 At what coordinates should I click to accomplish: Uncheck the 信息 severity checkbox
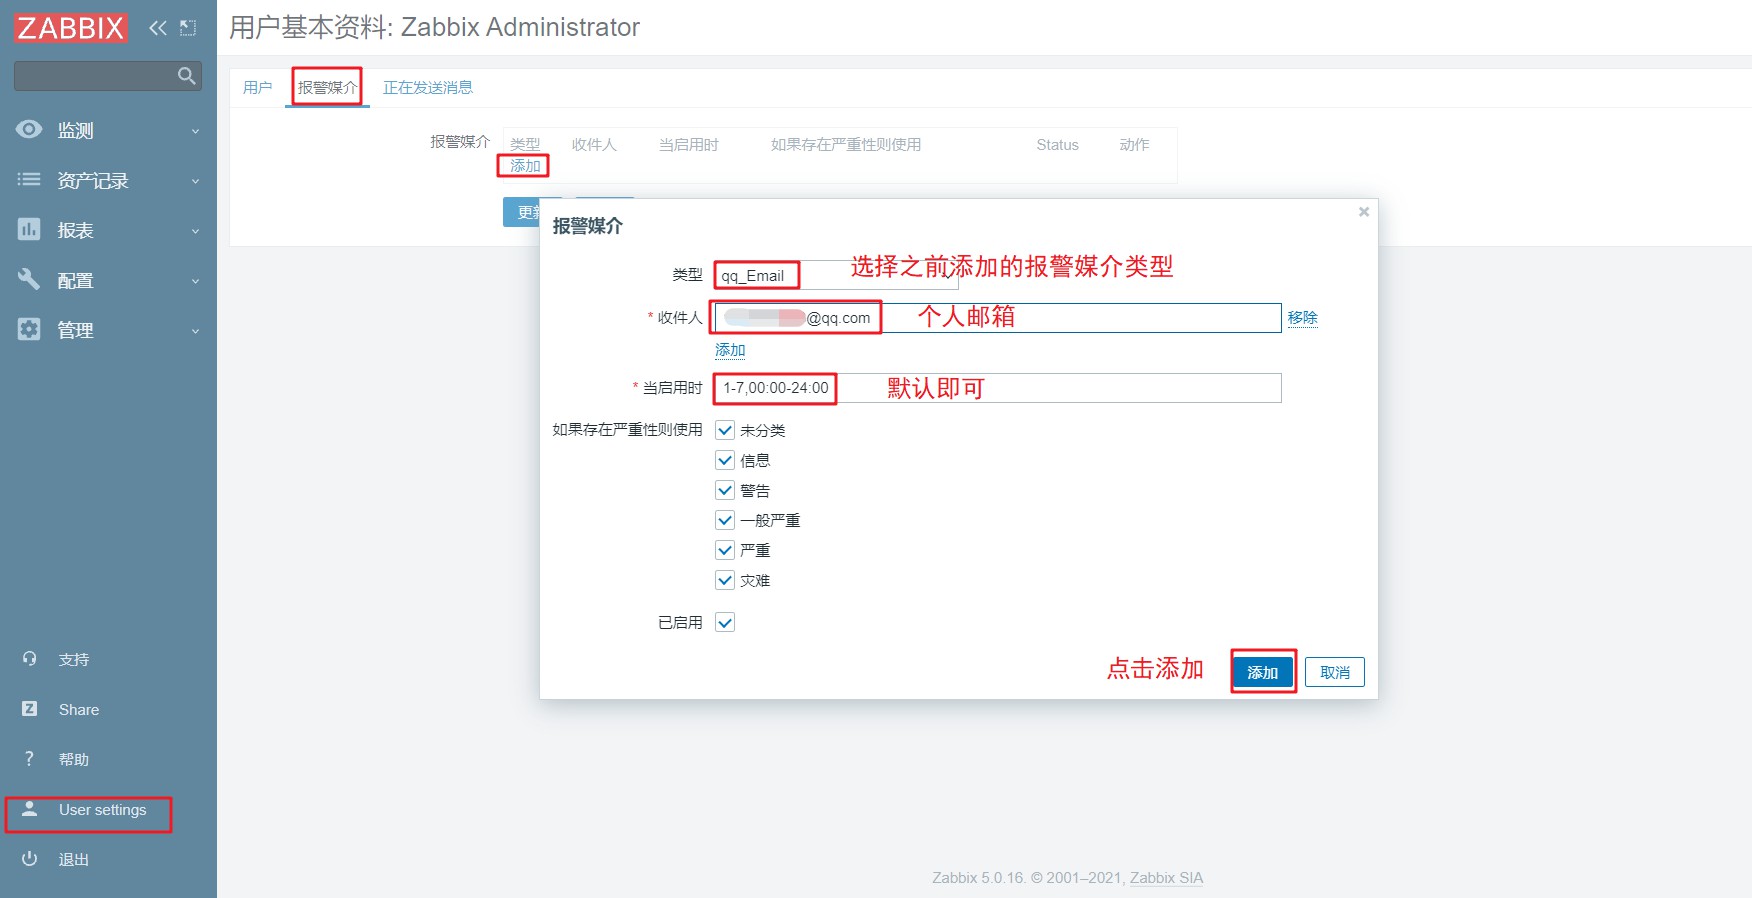[x=725, y=460]
